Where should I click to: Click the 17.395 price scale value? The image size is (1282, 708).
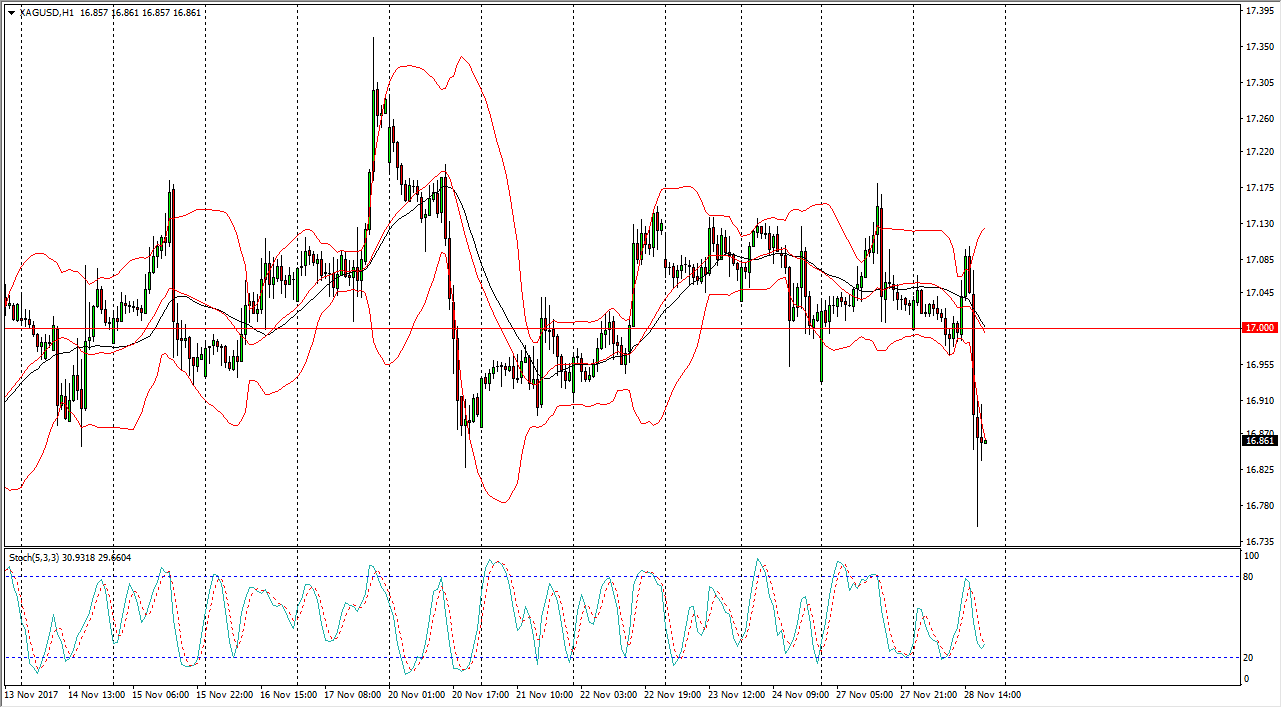1259,11
